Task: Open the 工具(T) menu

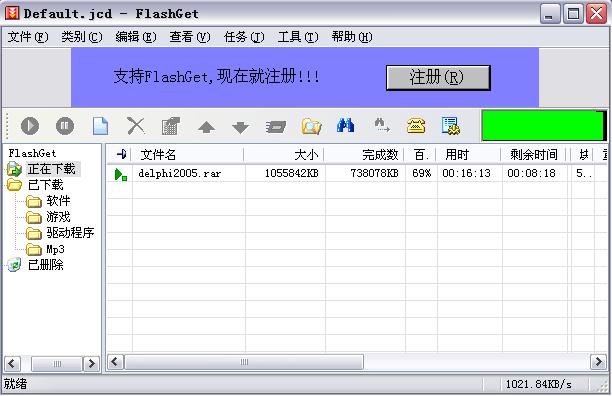Action: (x=298, y=37)
